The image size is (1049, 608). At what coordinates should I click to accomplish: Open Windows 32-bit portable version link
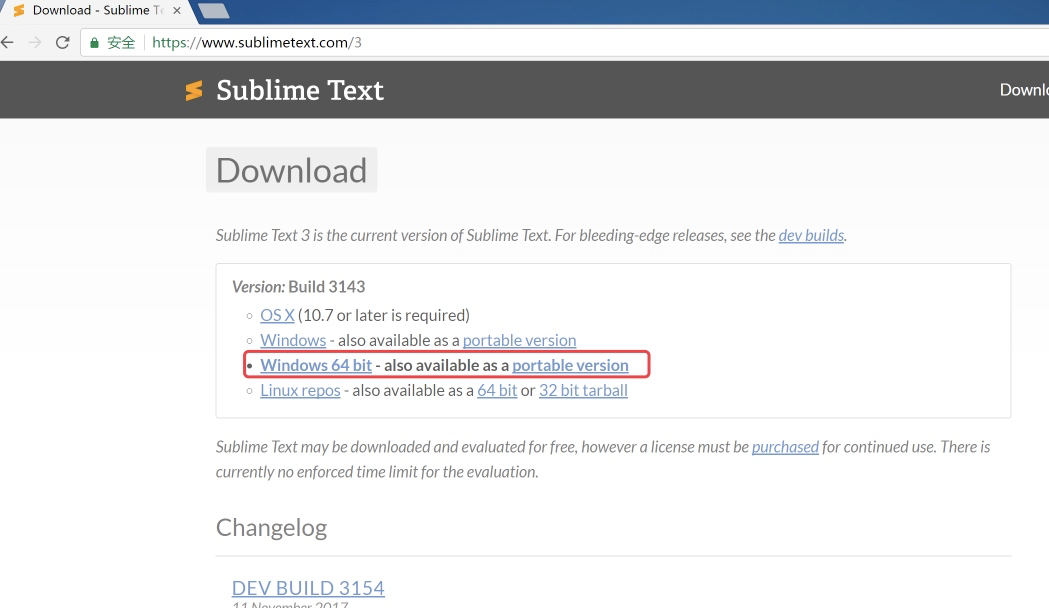coord(519,340)
